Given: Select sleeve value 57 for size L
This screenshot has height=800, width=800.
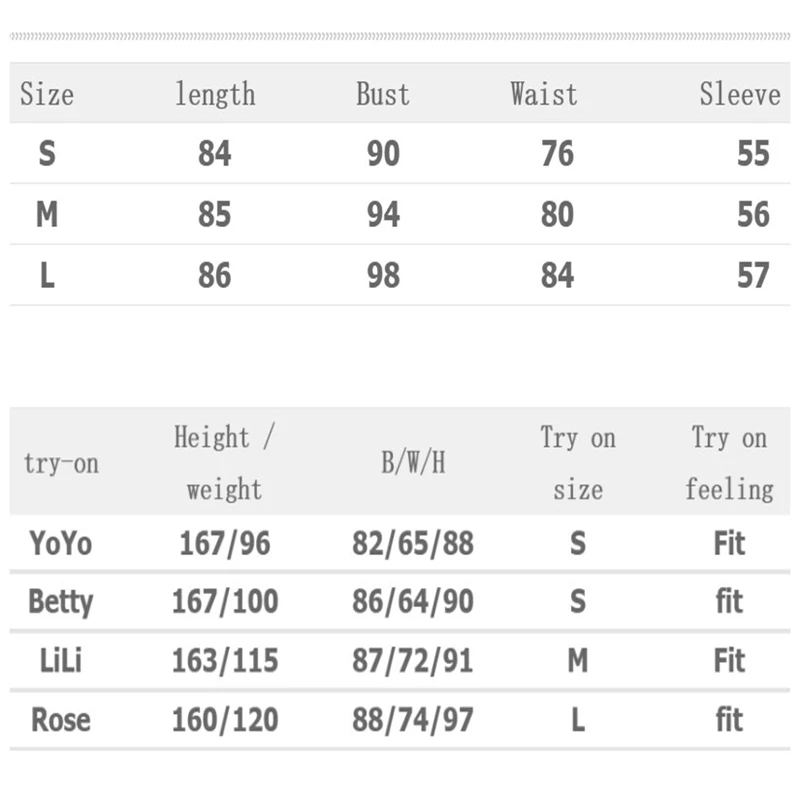Looking at the screenshot, I should 753,276.
